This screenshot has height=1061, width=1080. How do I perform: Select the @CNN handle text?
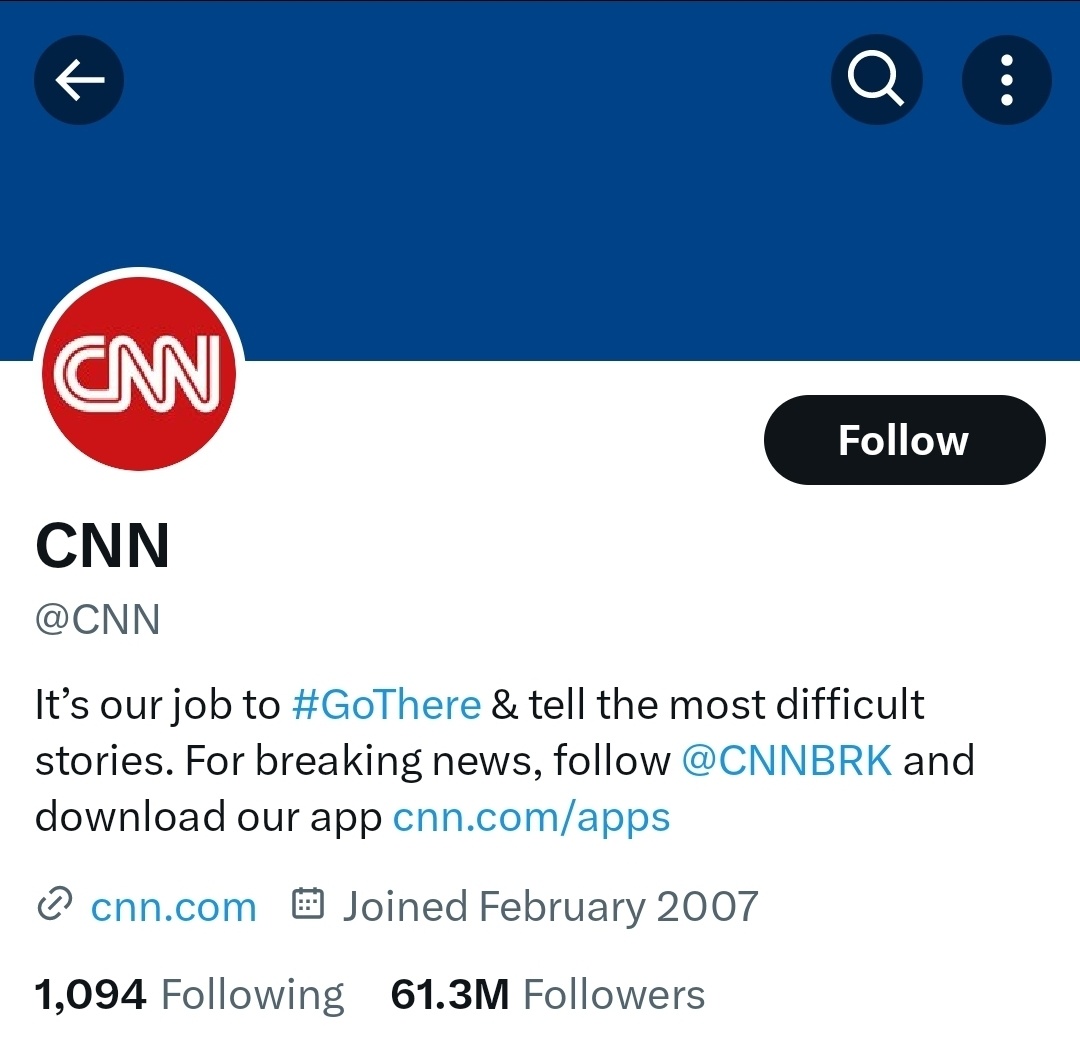coord(98,619)
